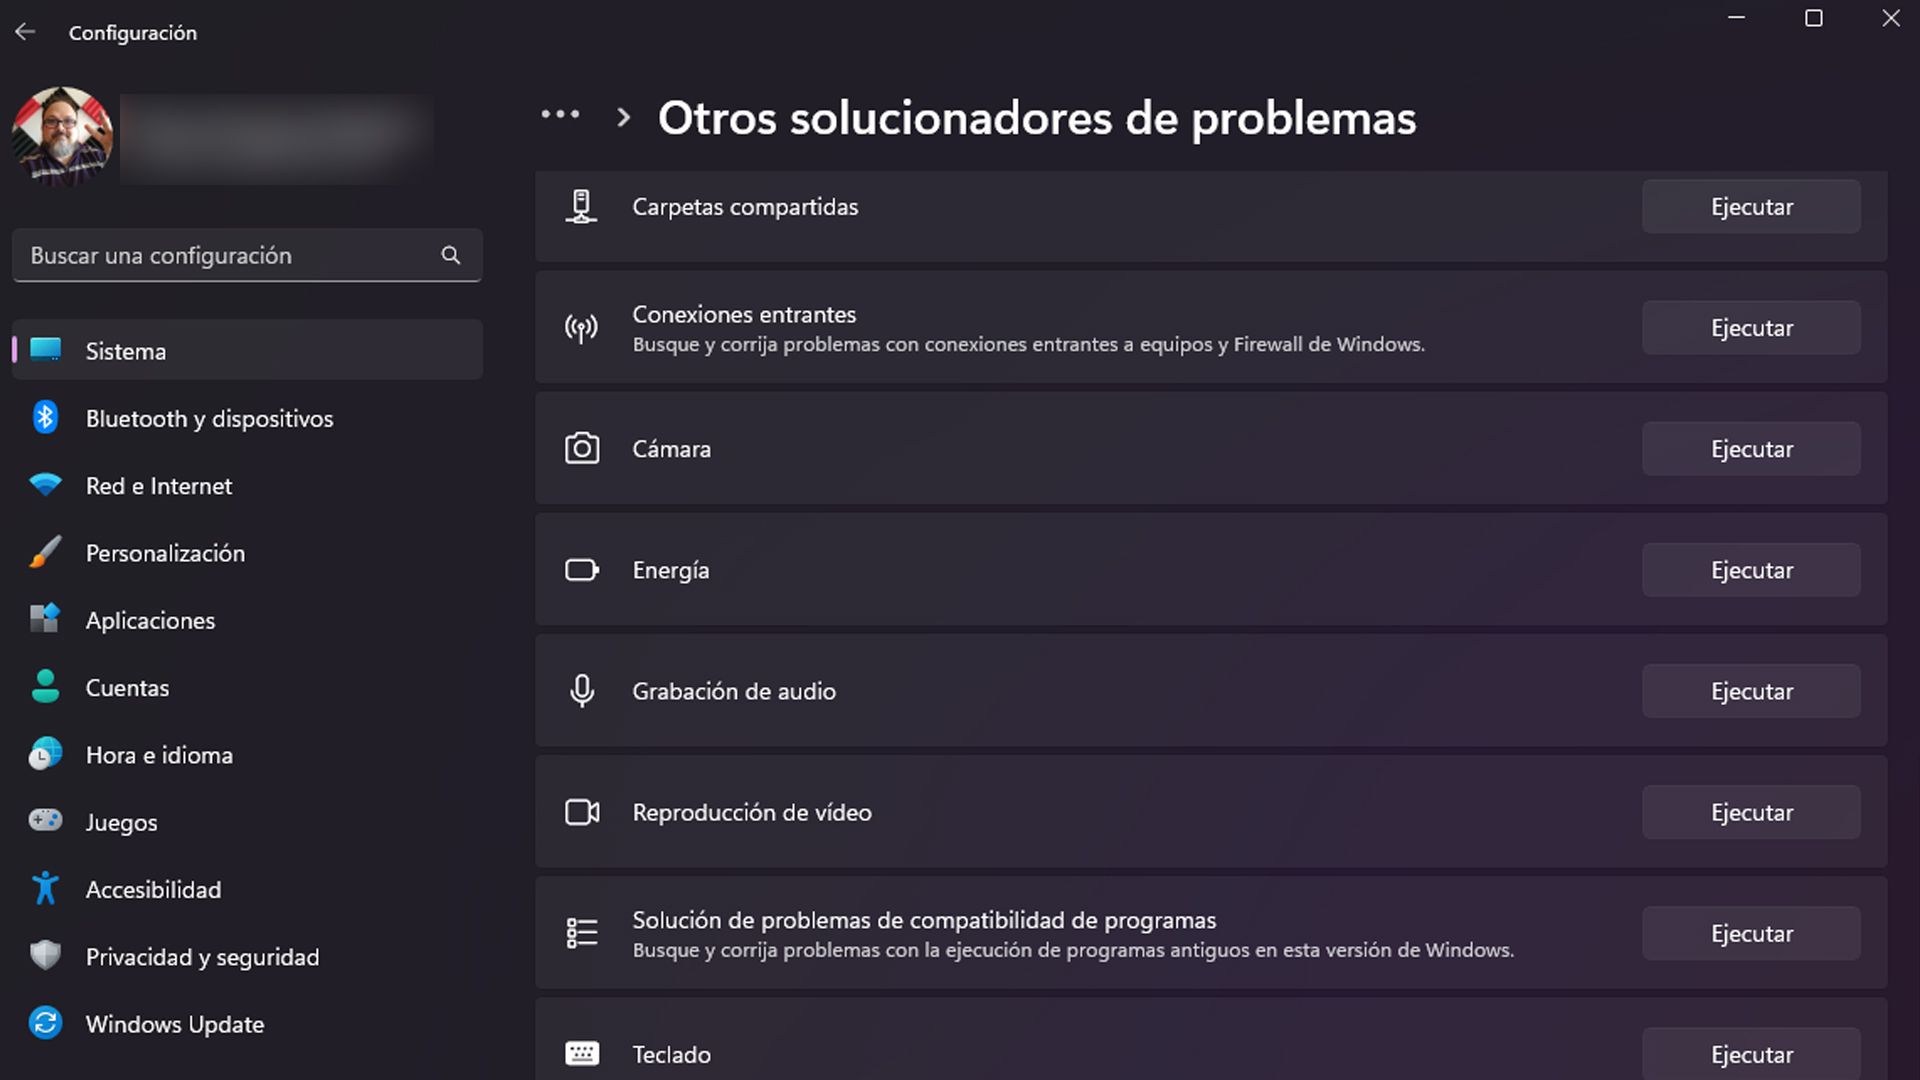Click the Windows Update sync icon
Screen dimensions: 1920x1080
coord(45,1023)
